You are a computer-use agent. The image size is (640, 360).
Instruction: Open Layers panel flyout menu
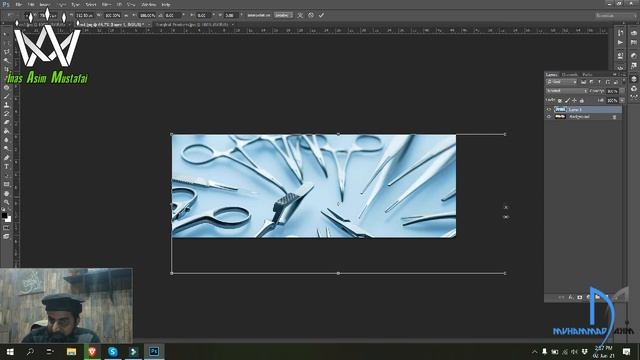coord(622,75)
